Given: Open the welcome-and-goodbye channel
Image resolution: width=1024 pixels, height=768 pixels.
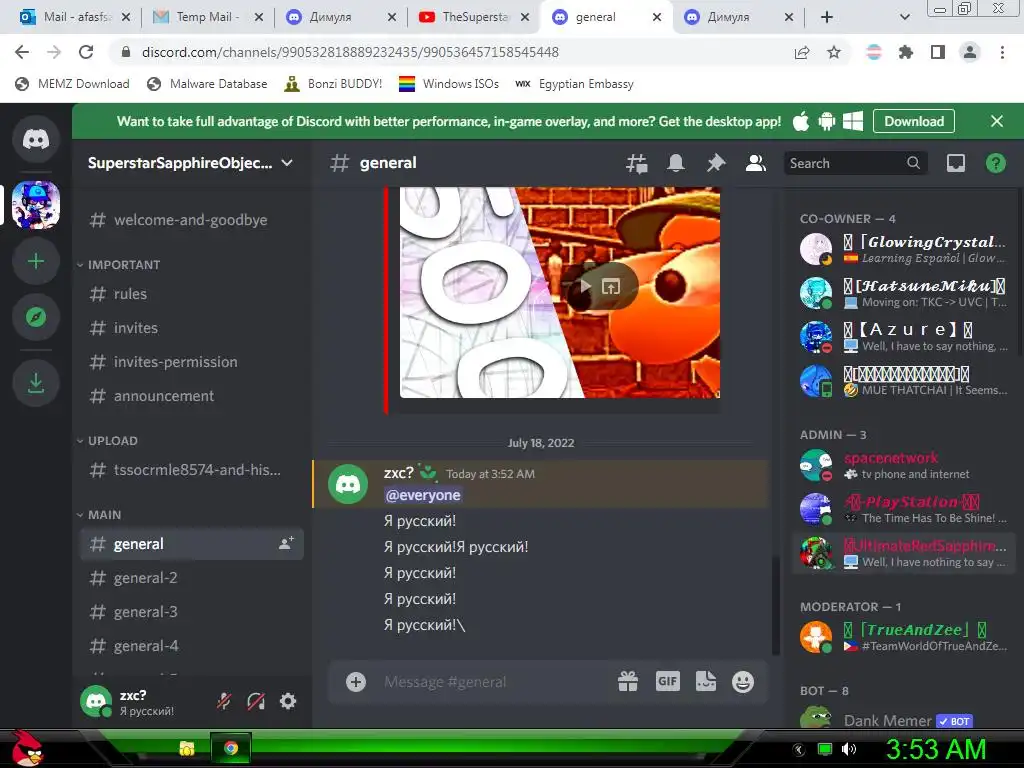Looking at the screenshot, I should click(191, 220).
